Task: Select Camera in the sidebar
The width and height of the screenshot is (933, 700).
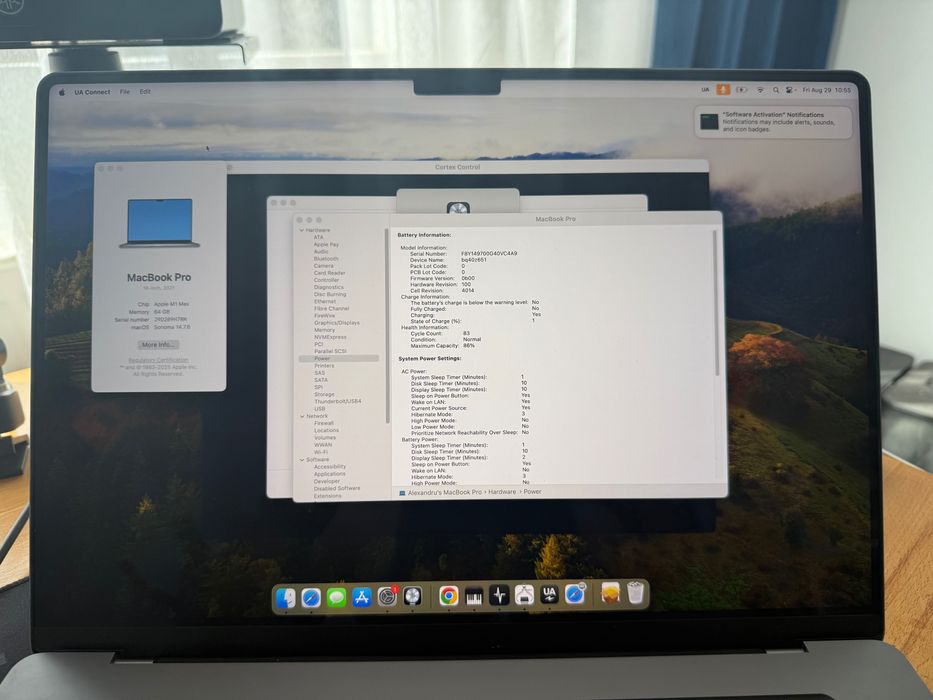Action: (x=324, y=266)
